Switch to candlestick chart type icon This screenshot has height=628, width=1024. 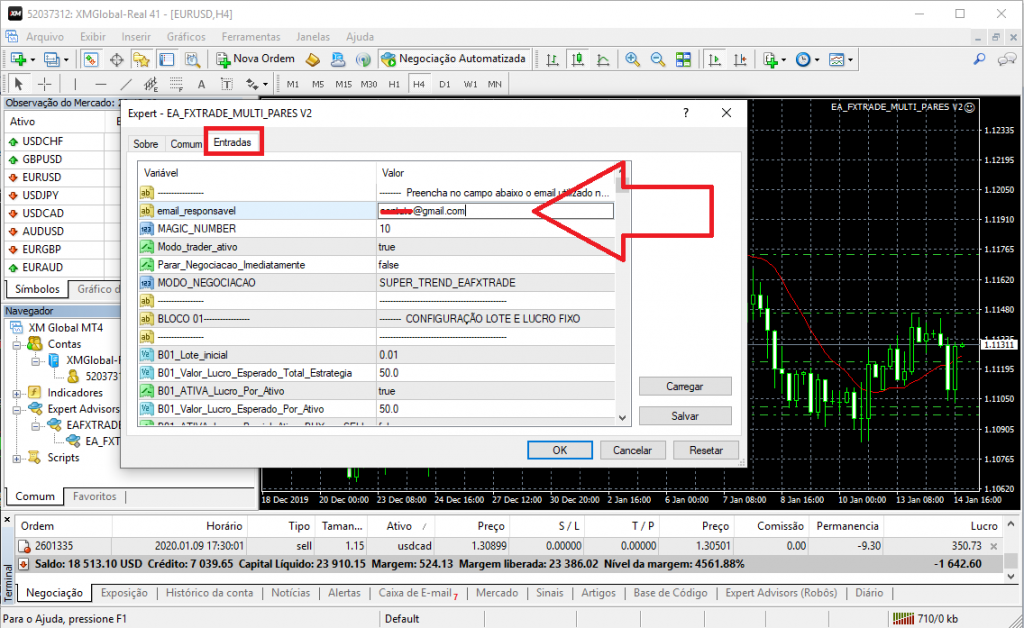[x=577, y=59]
